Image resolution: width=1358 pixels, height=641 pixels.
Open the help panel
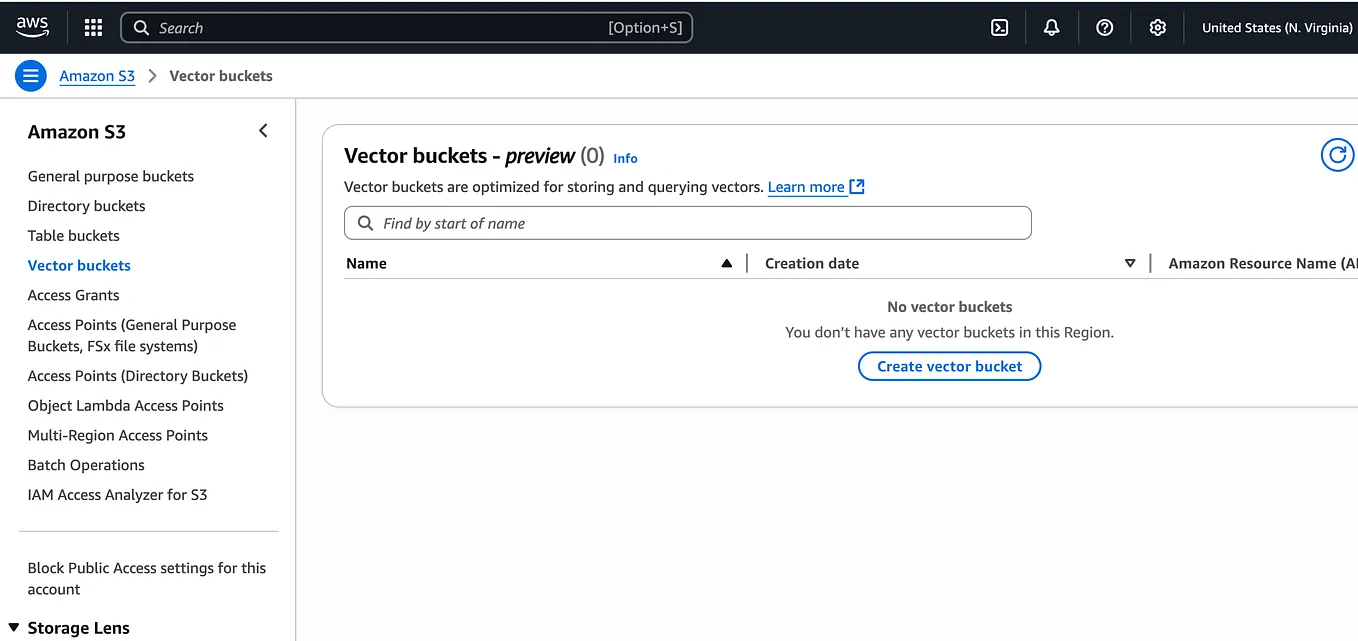tap(1104, 27)
